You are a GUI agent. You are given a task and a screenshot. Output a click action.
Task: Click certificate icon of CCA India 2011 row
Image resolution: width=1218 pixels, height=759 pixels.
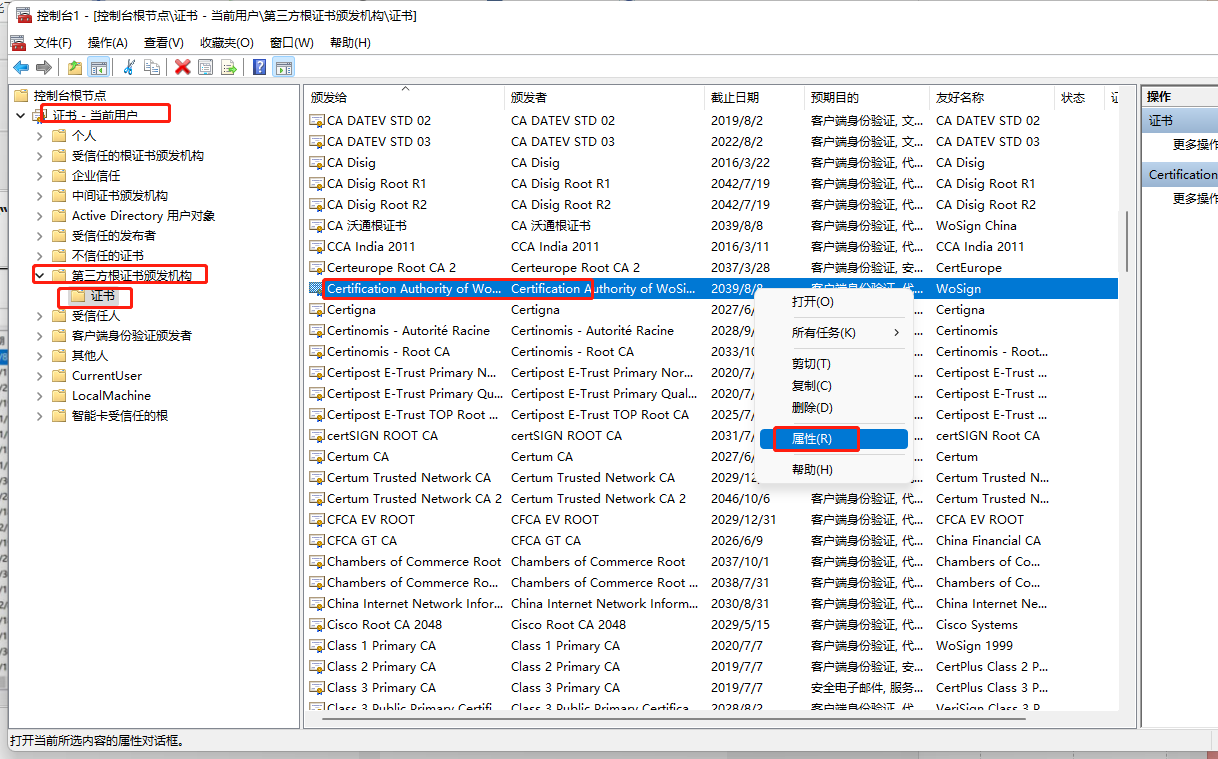(x=317, y=246)
